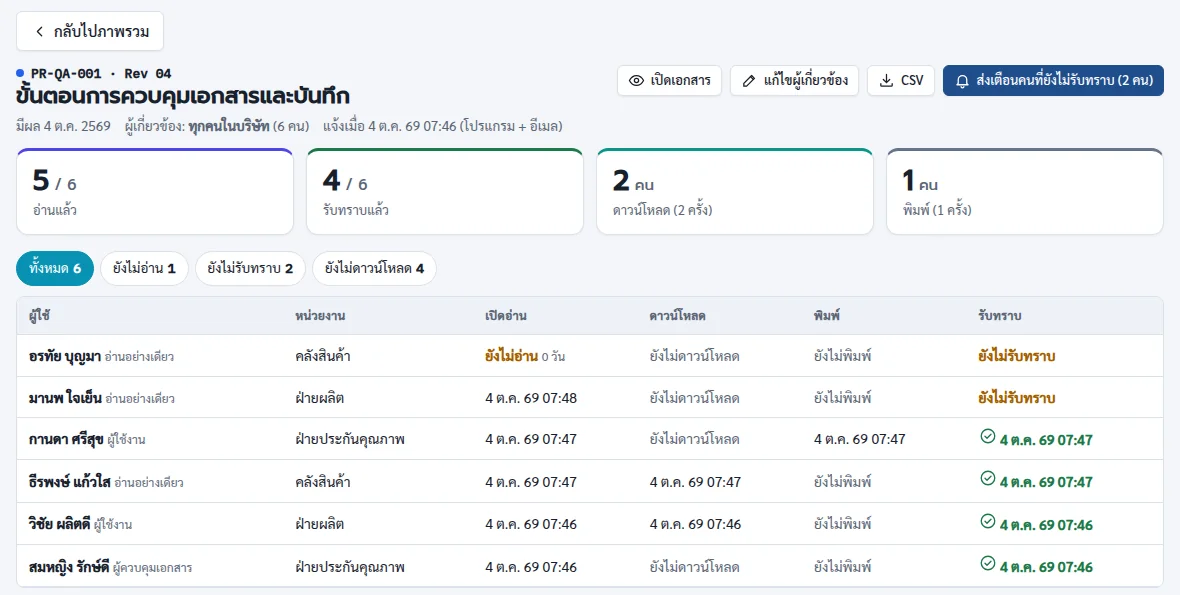Viewport: 1180px width, 595px height.
Task: Click the ดาวน์โหลด column header
Action: [x=677, y=316]
